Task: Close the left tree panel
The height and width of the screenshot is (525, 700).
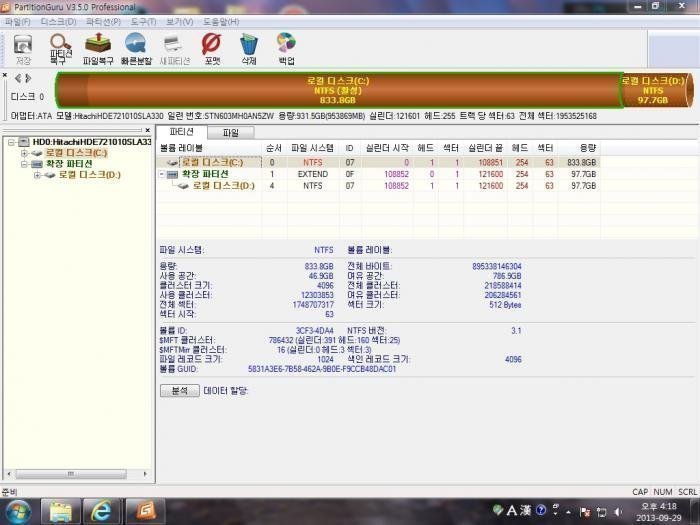Action: pyautogui.click(x=148, y=130)
